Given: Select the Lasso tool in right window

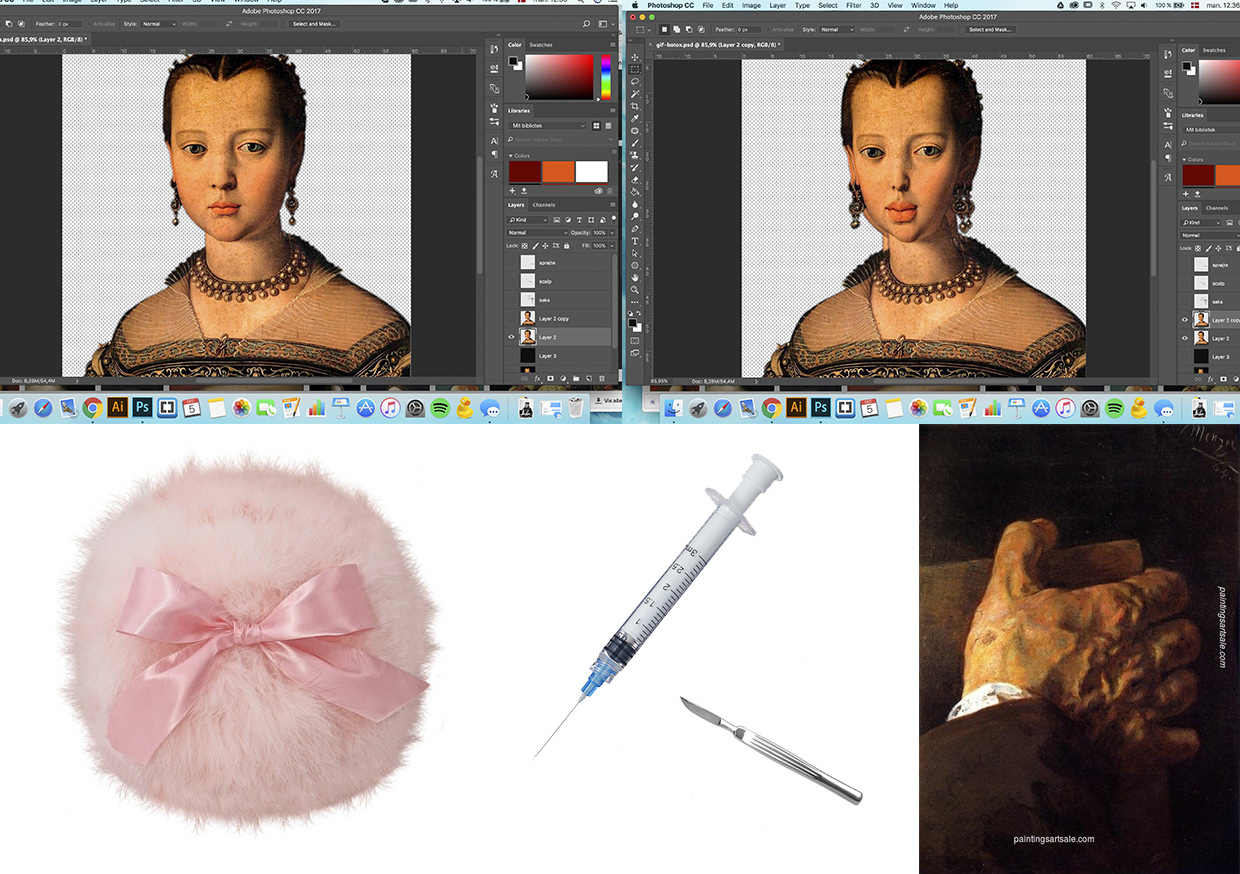Looking at the screenshot, I should pyautogui.click(x=635, y=82).
